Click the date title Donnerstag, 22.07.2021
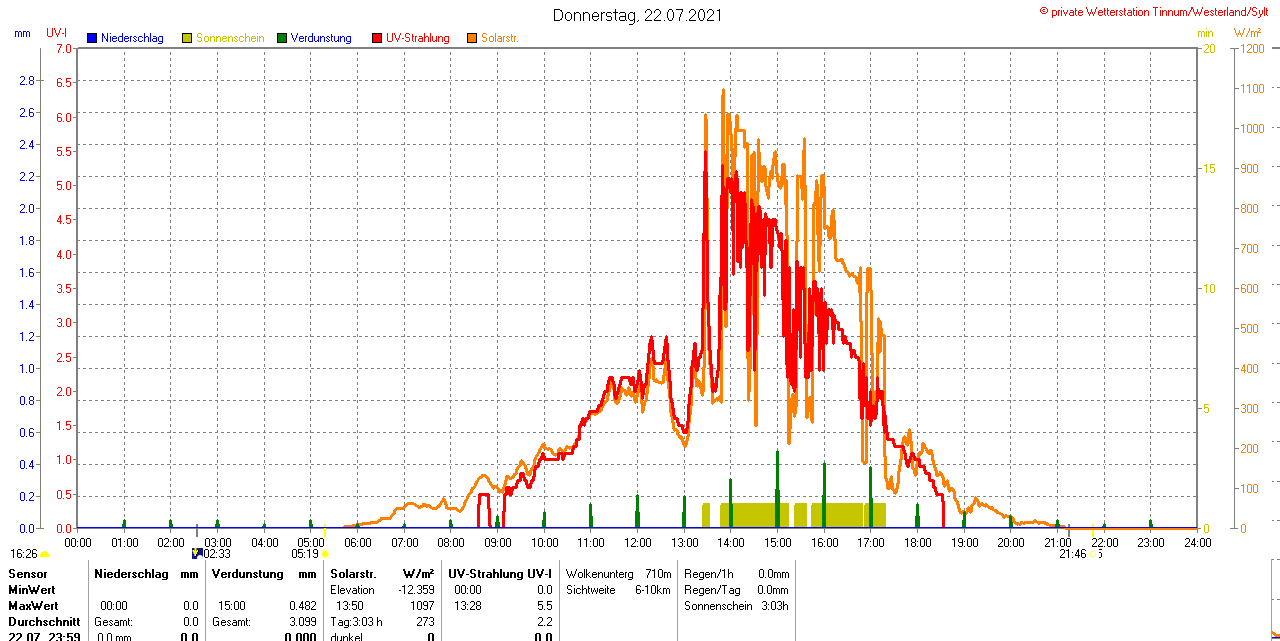The width and height of the screenshot is (1280, 641). click(637, 15)
